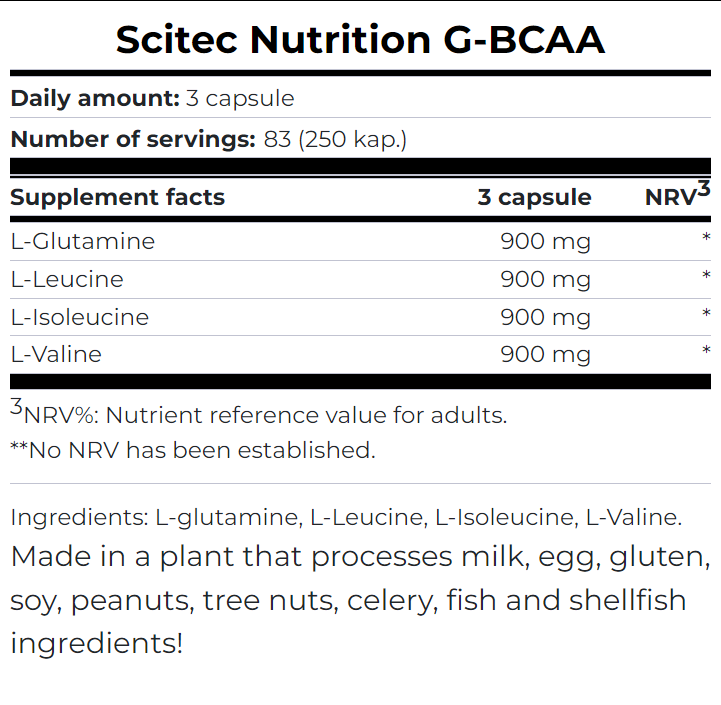
Task: Select the L-Glutamine row name in table
Action: pyautogui.click(x=83, y=241)
